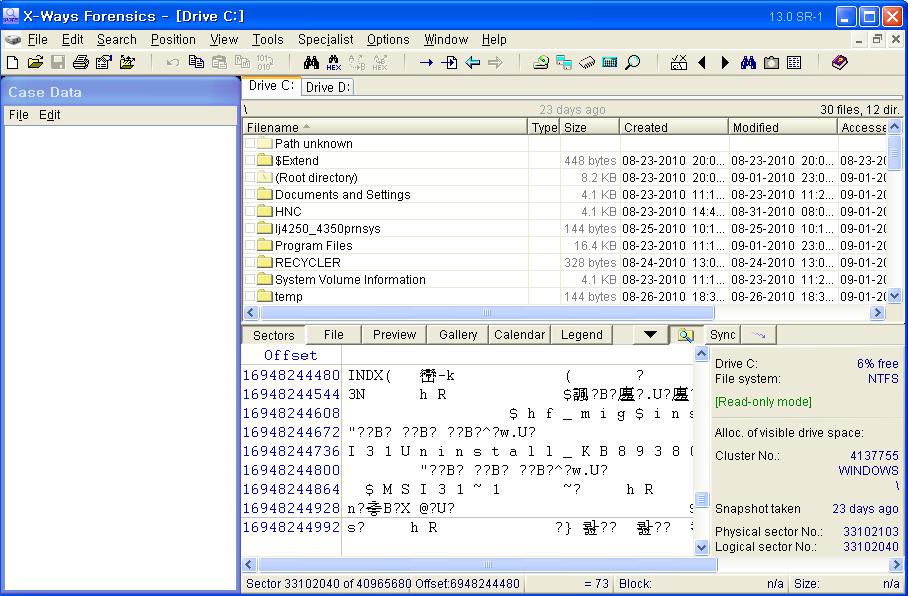Click the Go To Offset arrow icon
This screenshot has height=596, width=908.
[426, 63]
